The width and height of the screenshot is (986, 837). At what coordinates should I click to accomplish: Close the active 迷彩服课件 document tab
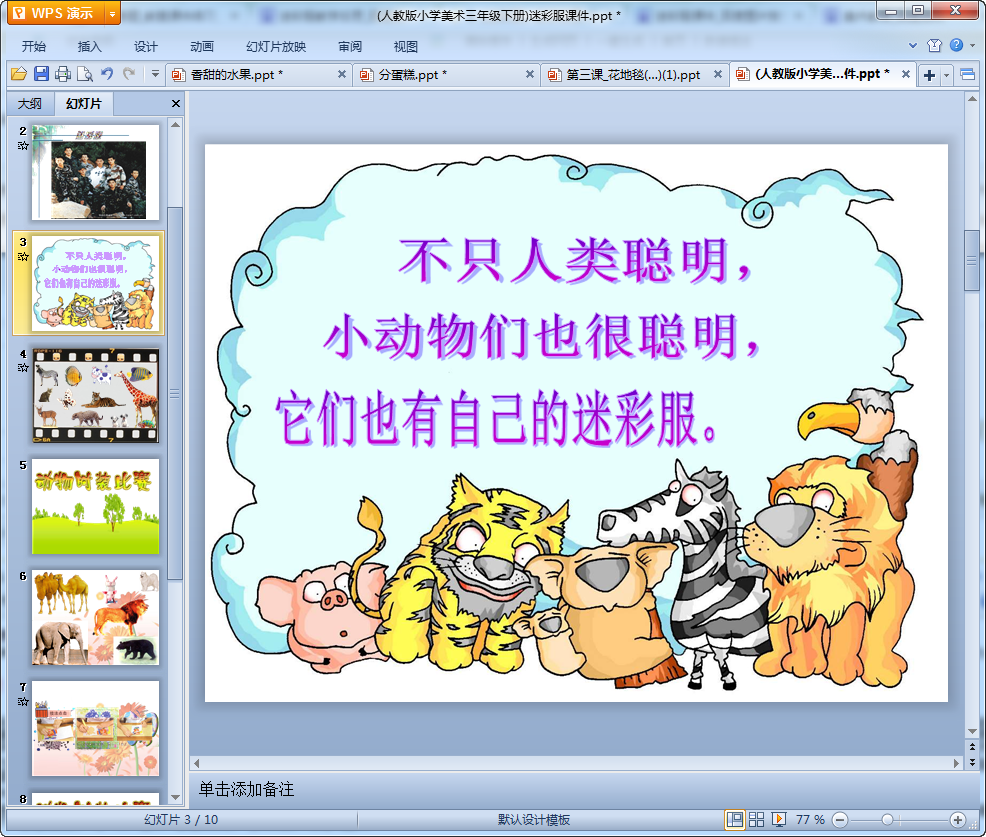pyautogui.click(x=906, y=74)
